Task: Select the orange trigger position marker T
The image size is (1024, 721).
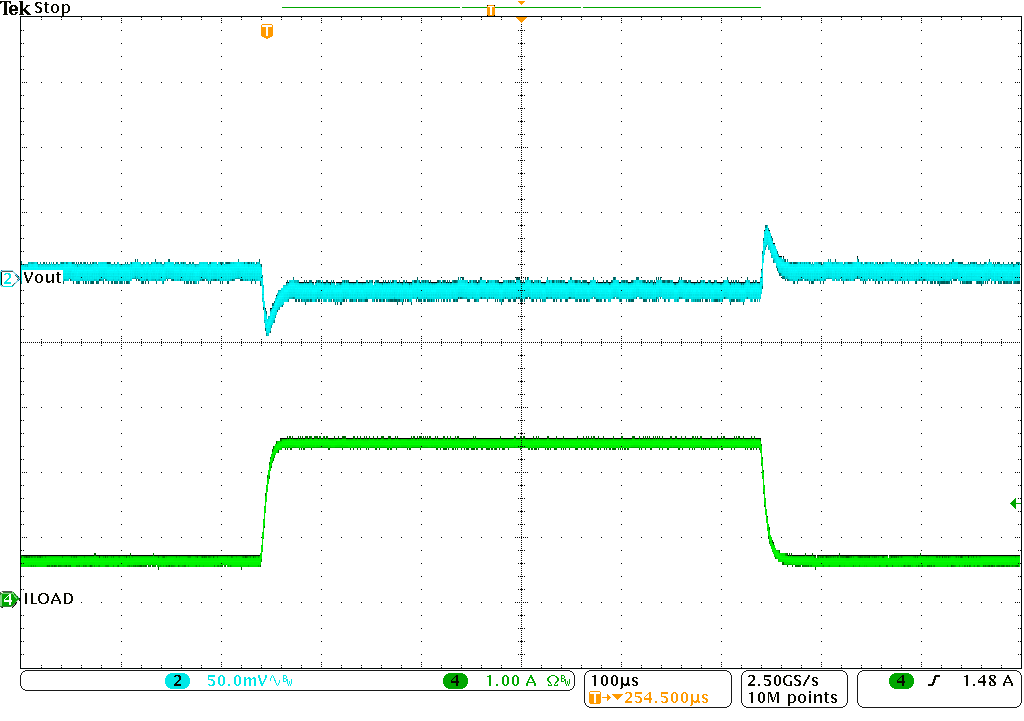Action: click(265, 31)
